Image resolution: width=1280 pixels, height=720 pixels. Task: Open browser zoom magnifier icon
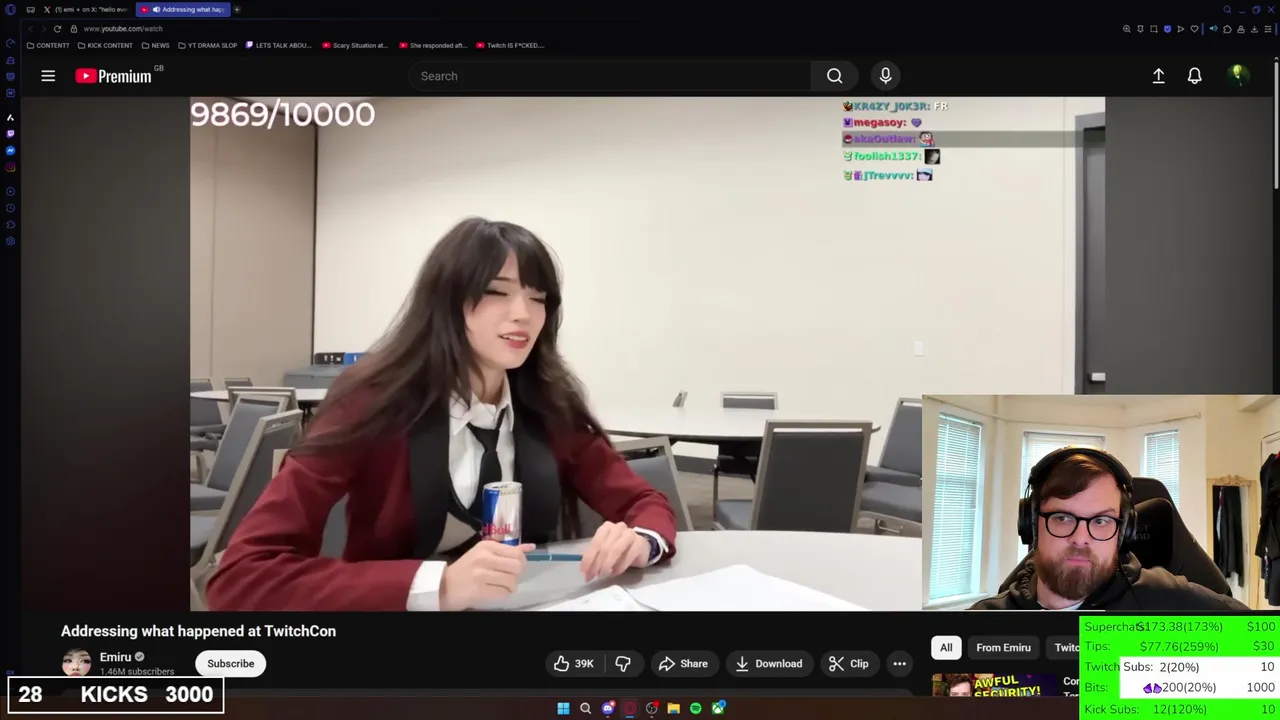coord(1127,29)
